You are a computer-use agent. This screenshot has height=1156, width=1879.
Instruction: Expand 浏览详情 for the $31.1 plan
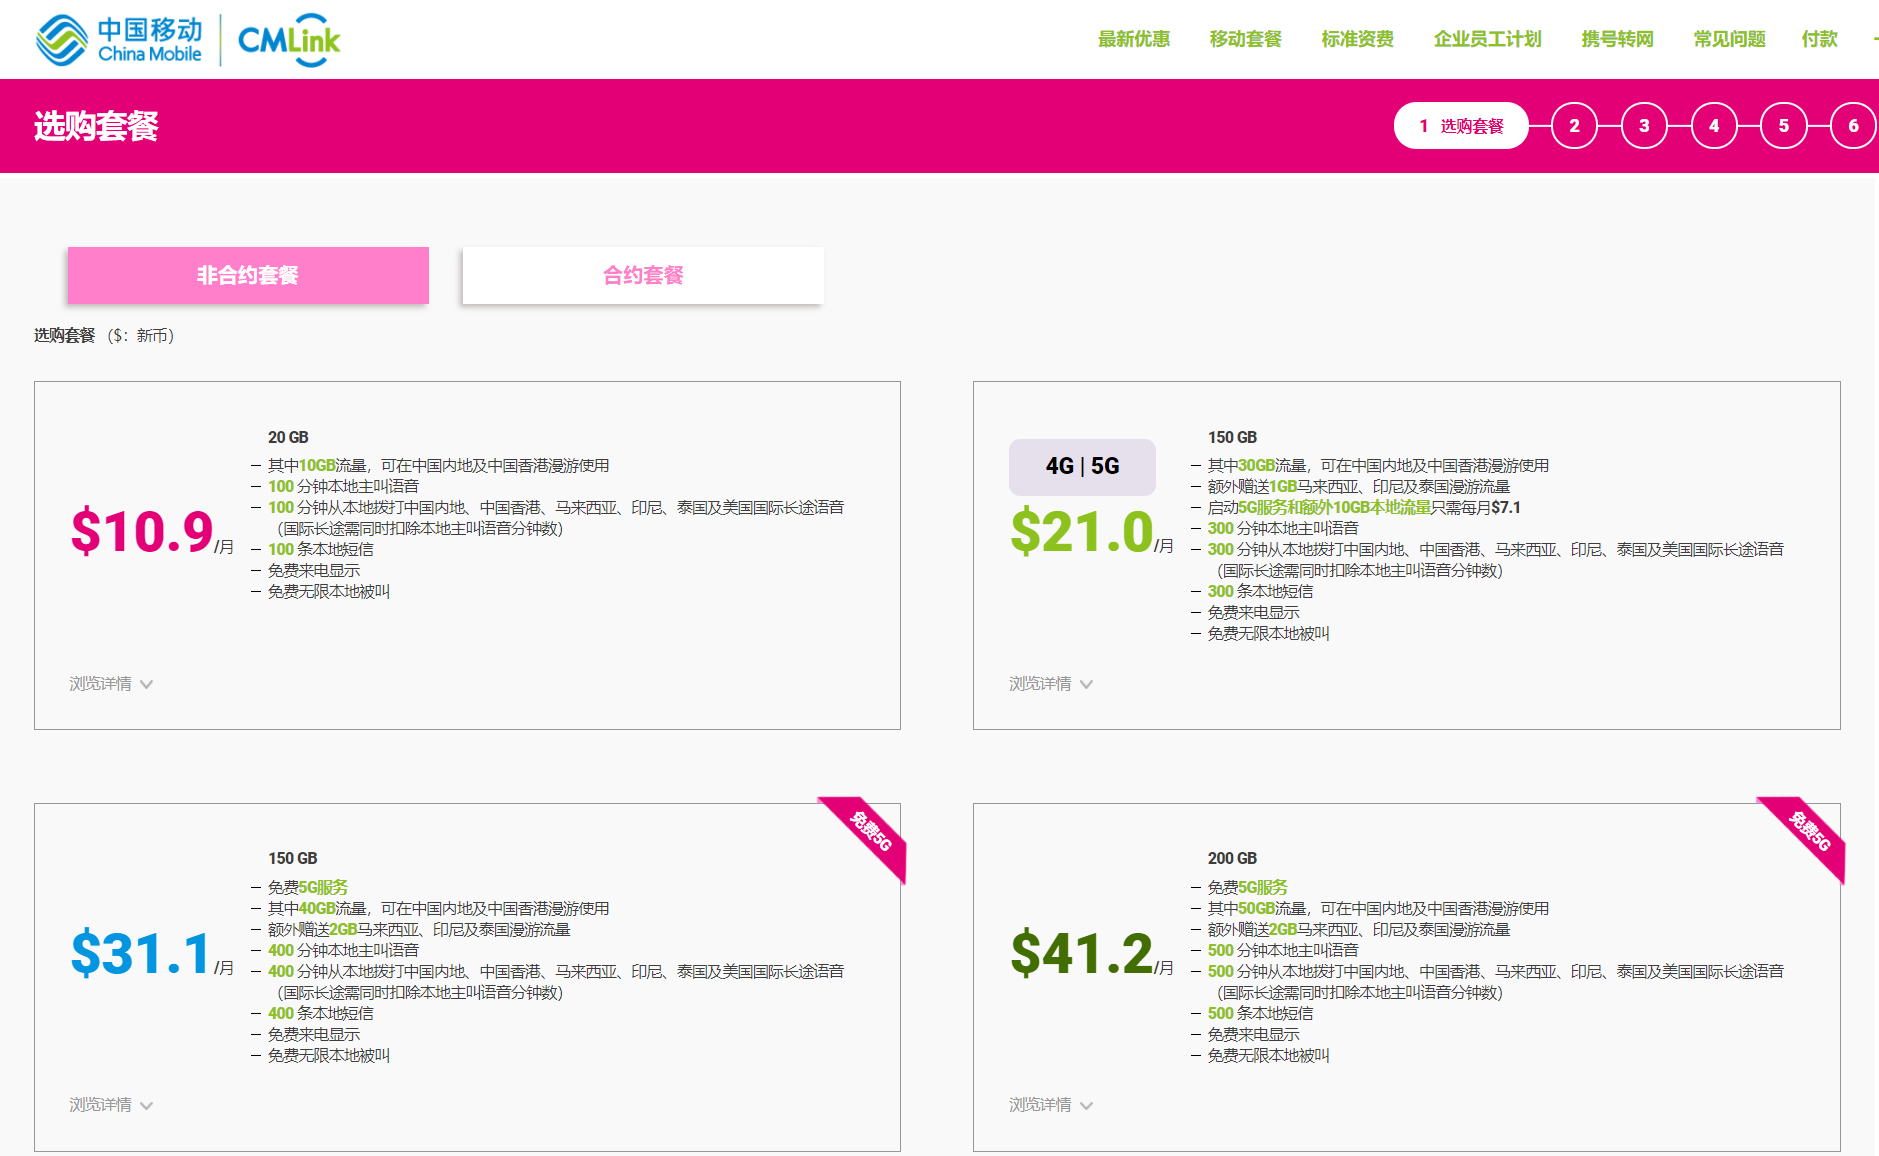click(111, 1105)
